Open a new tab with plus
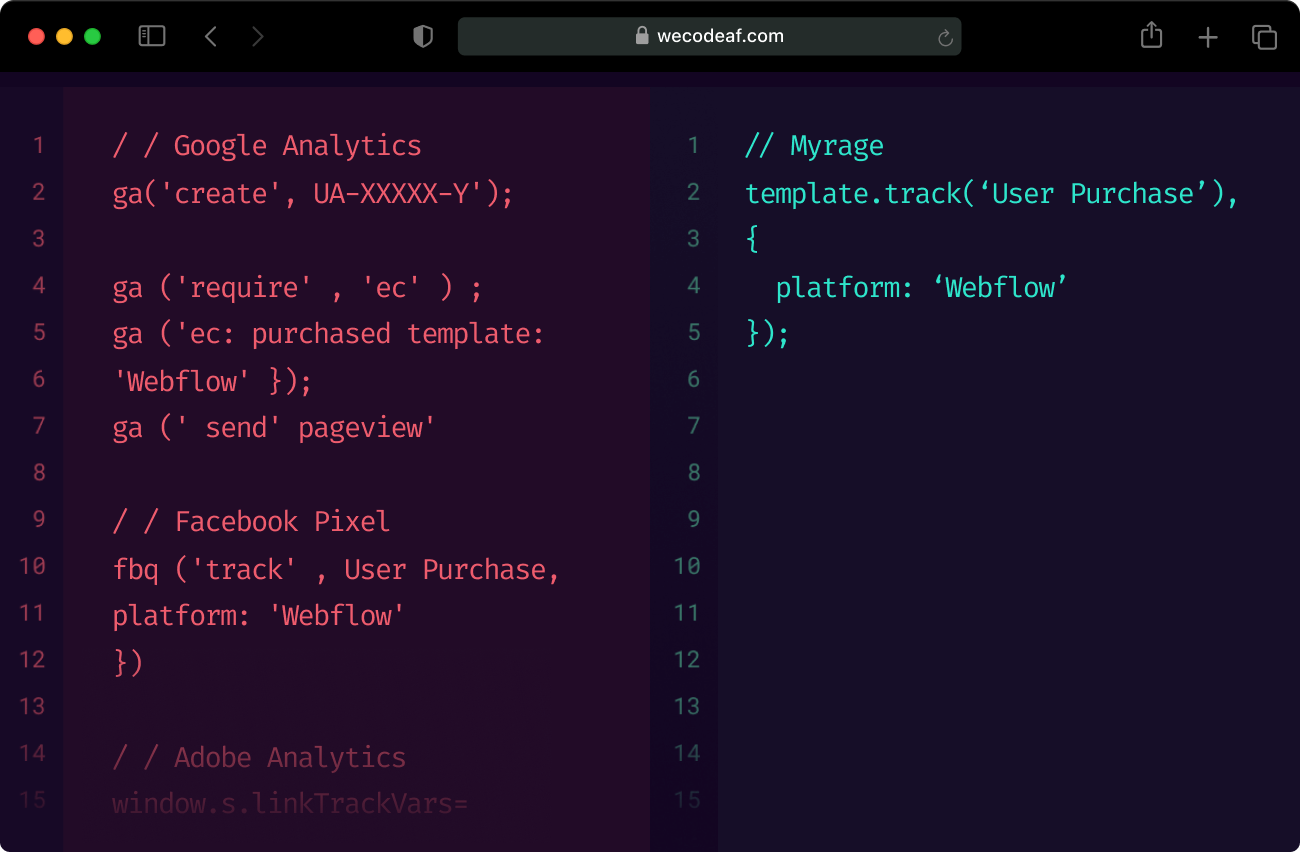Viewport: 1300px width, 852px height. (1208, 37)
